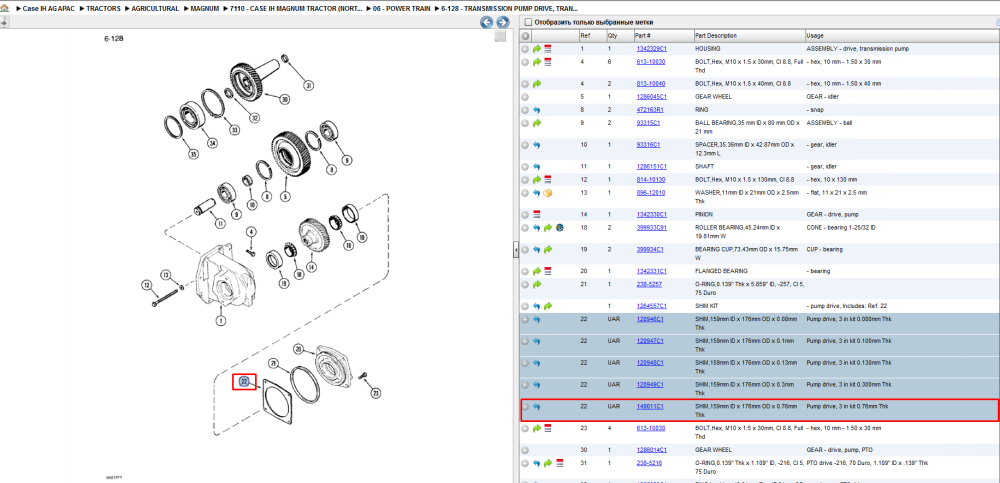
Task: Collapse panel using the splitter arrow handle
Action: pos(516,251)
